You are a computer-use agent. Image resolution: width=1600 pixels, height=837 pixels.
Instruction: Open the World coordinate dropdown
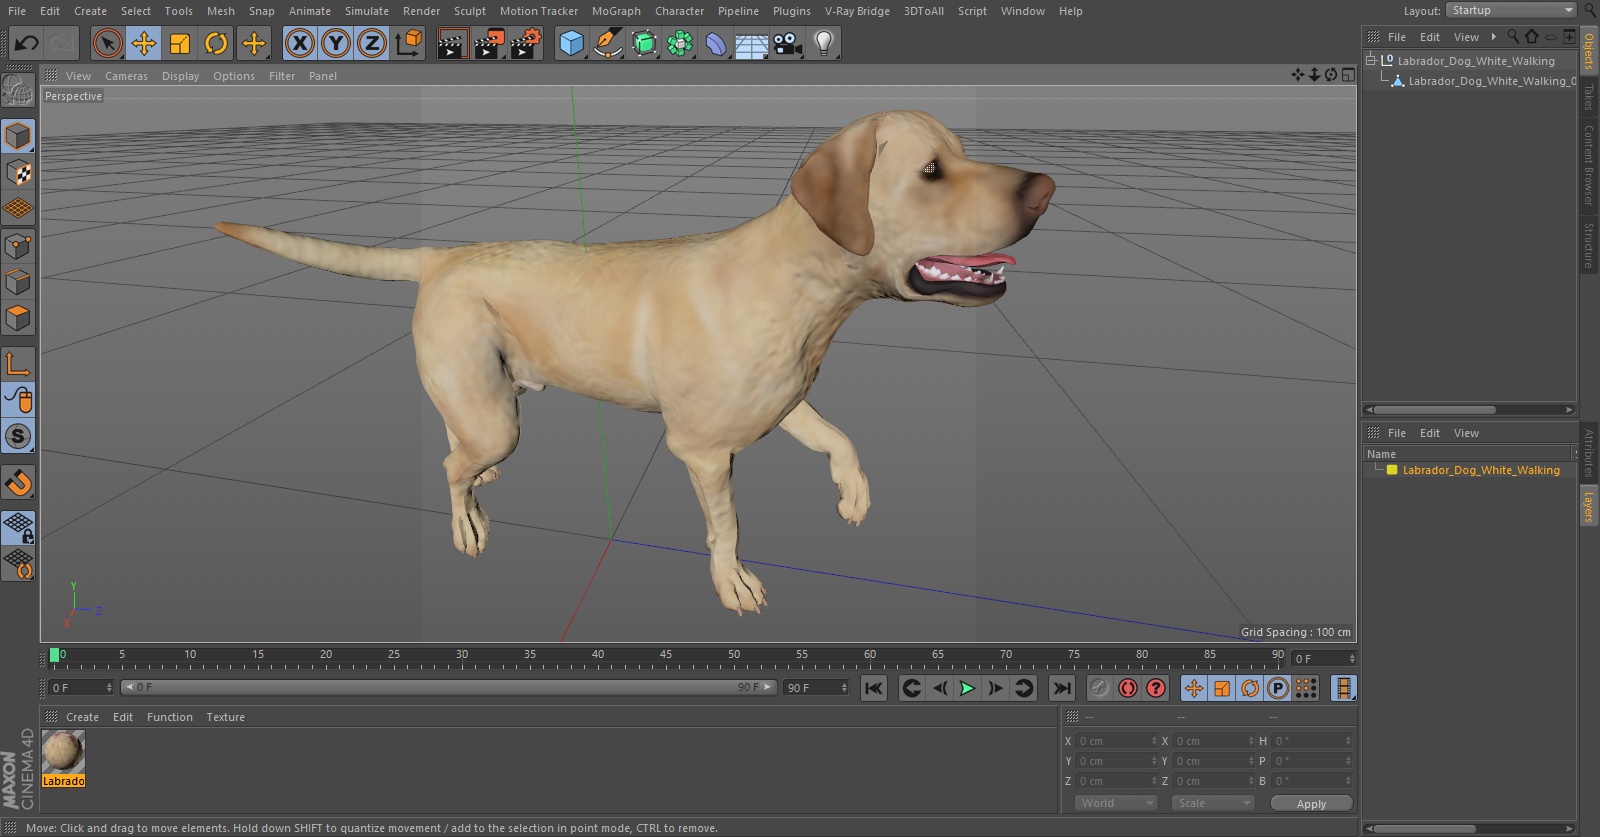tap(1116, 803)
